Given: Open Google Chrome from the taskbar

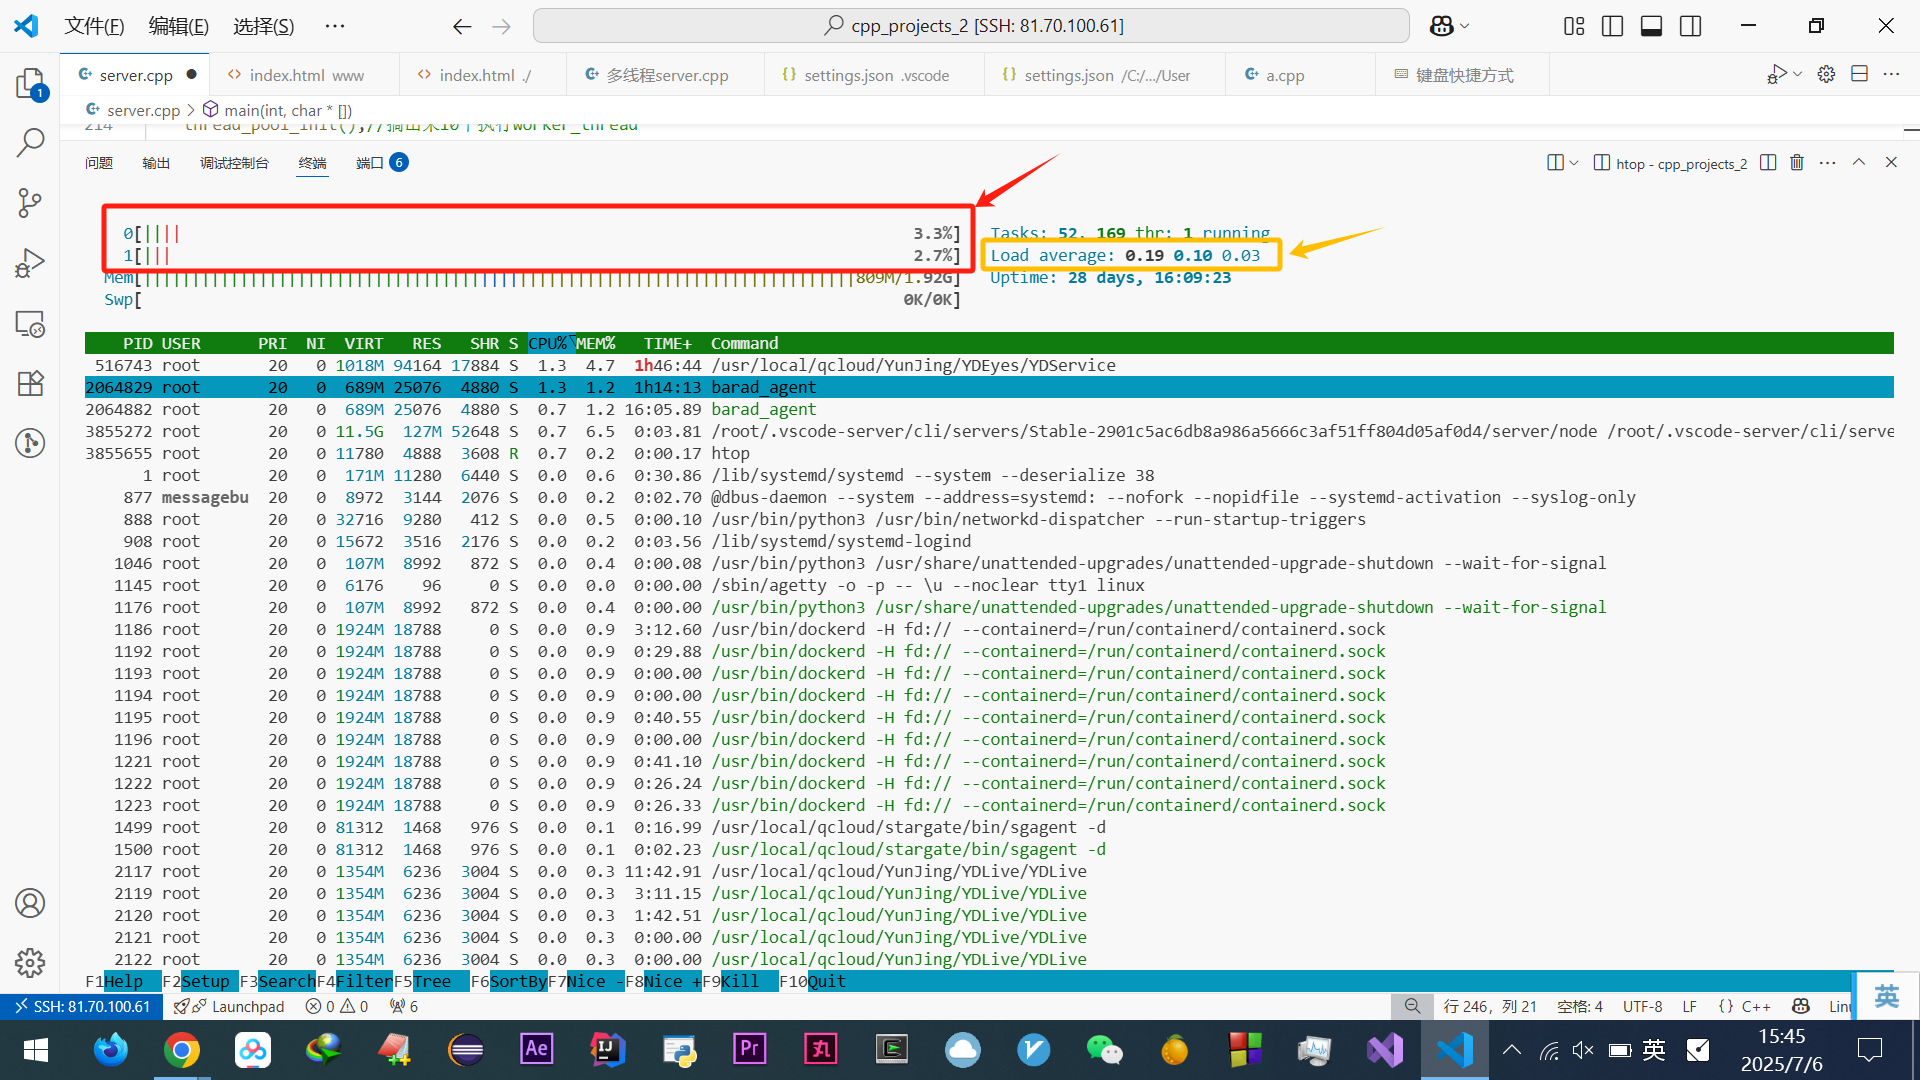Looking at the screenshot, I should (x=182, y=1050).
